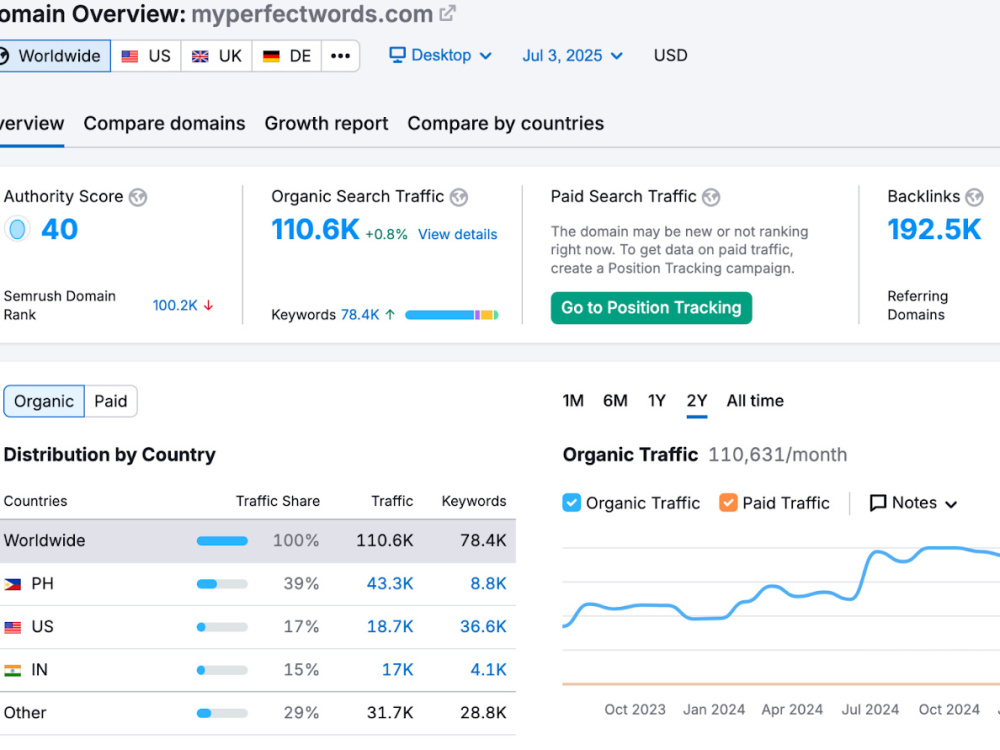Open external link icon beside myperfectwords.com
The image size is (1000, 750).
tap(448, 13)
